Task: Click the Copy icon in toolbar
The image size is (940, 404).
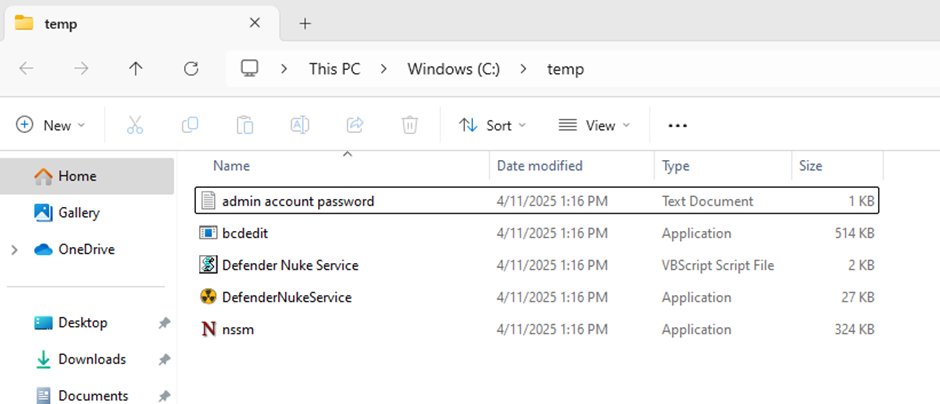Action: [190, 125]
